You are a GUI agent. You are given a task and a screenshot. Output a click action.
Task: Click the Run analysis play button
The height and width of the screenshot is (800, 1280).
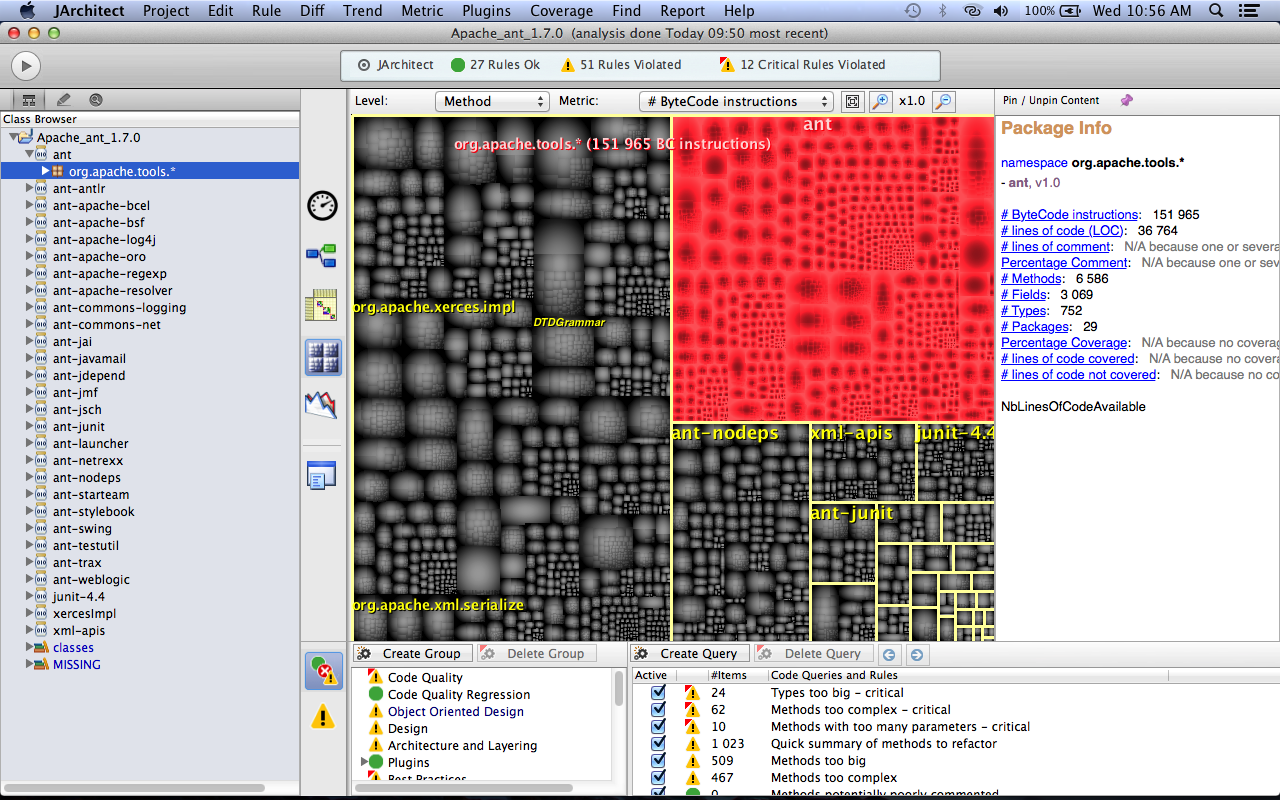(25, 66)
